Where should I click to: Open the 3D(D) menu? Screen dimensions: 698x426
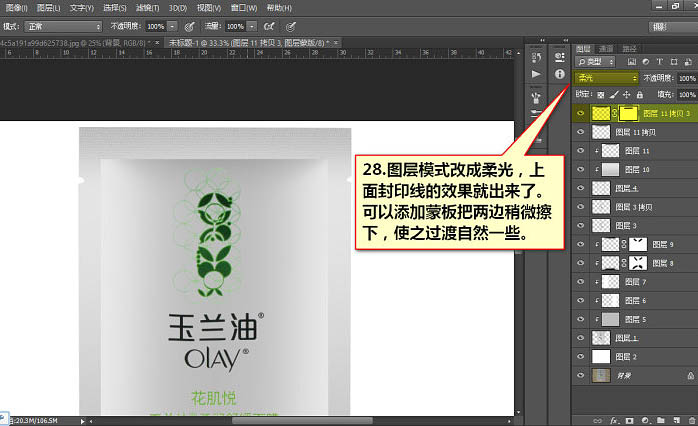[178, 8]
